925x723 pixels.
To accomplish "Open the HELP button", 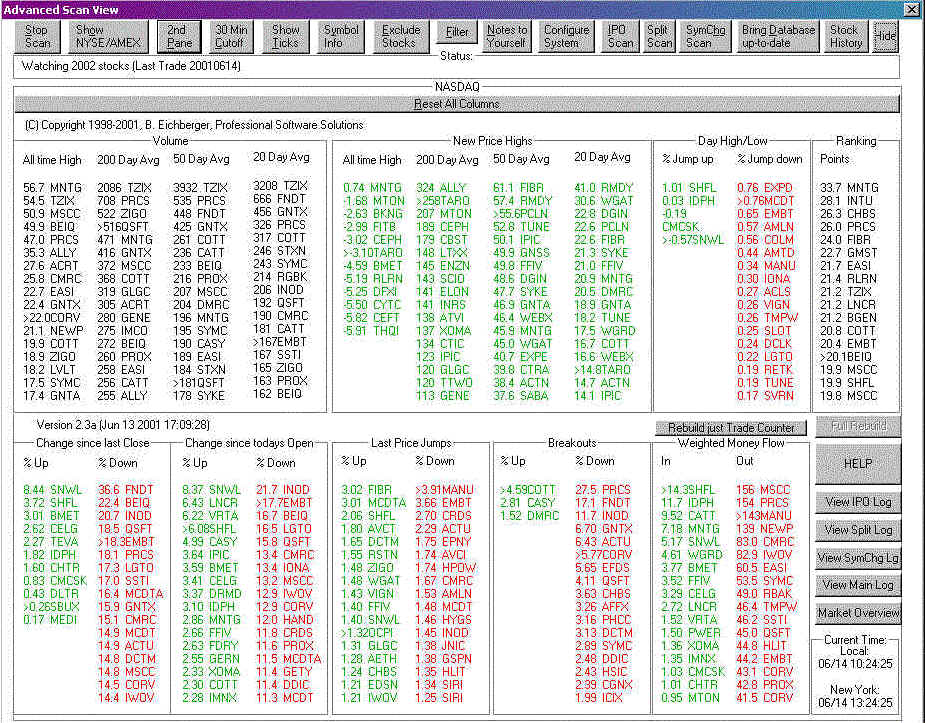I will point(858,464).
